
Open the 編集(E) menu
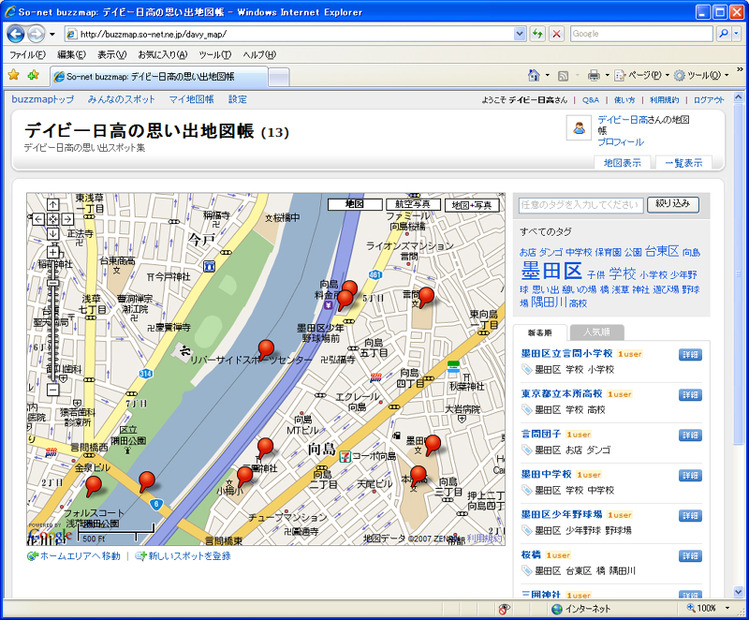72,55
